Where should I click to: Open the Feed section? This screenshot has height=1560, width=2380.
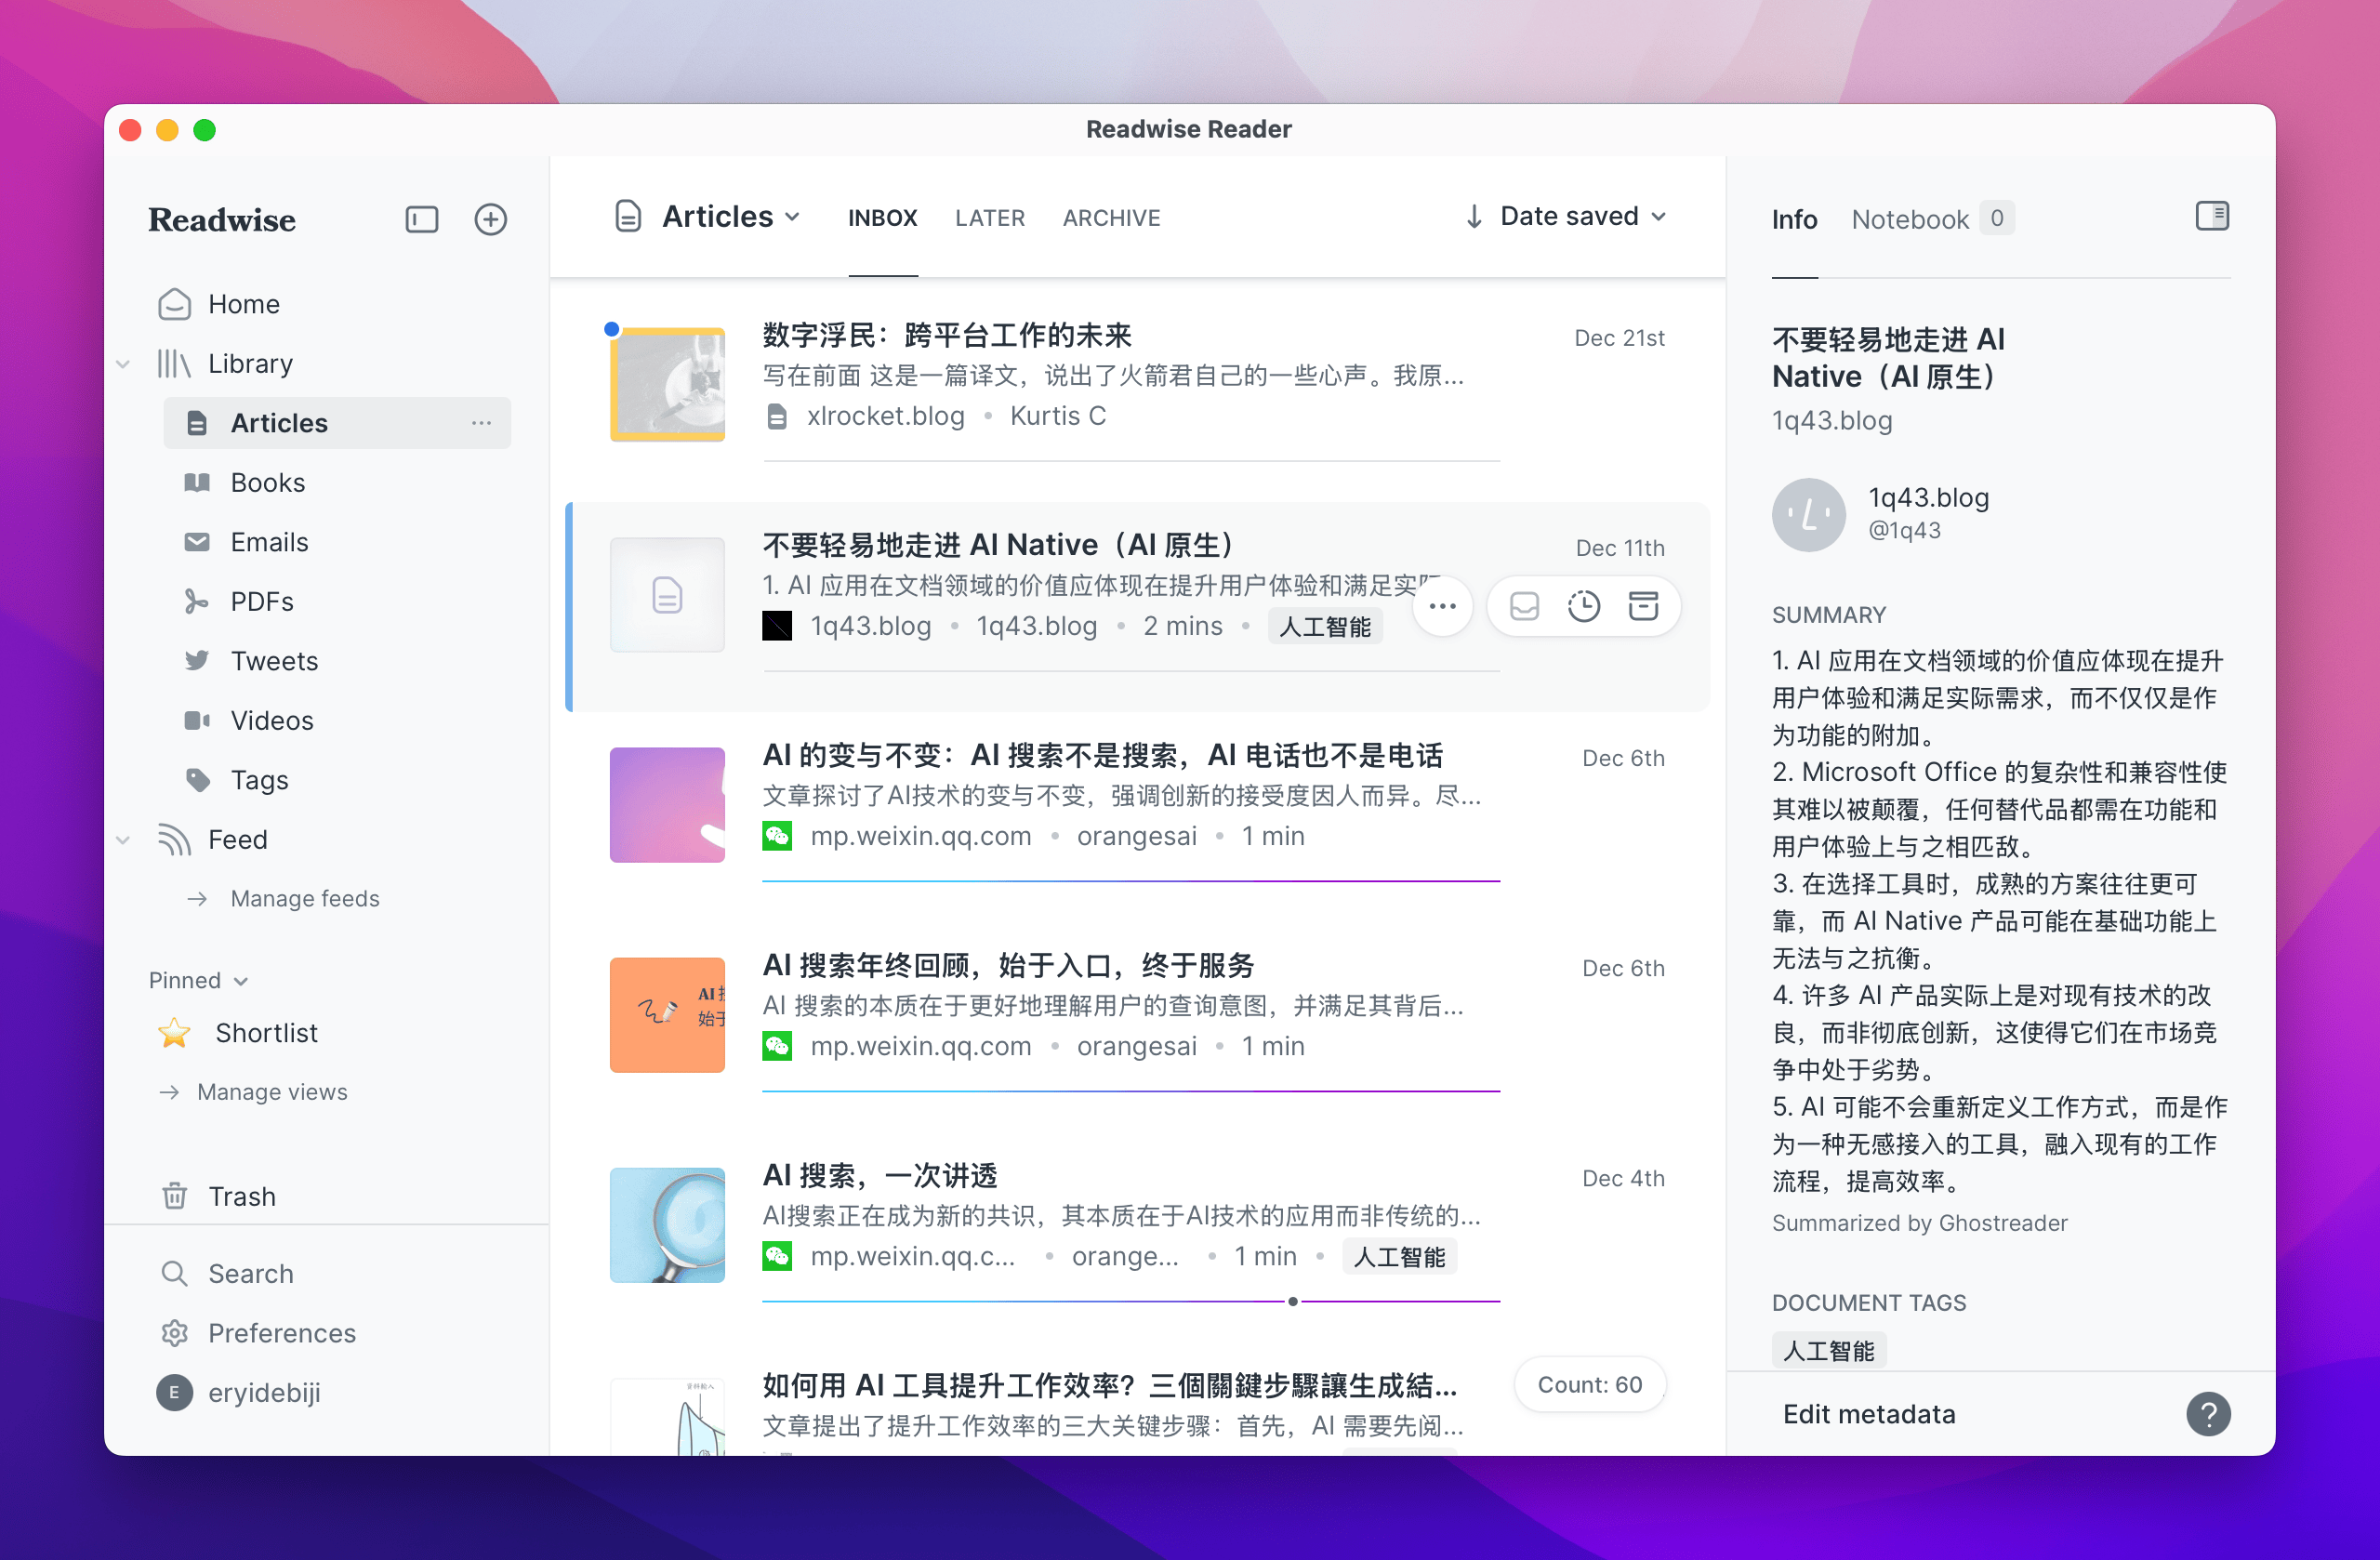coord(237,840)
